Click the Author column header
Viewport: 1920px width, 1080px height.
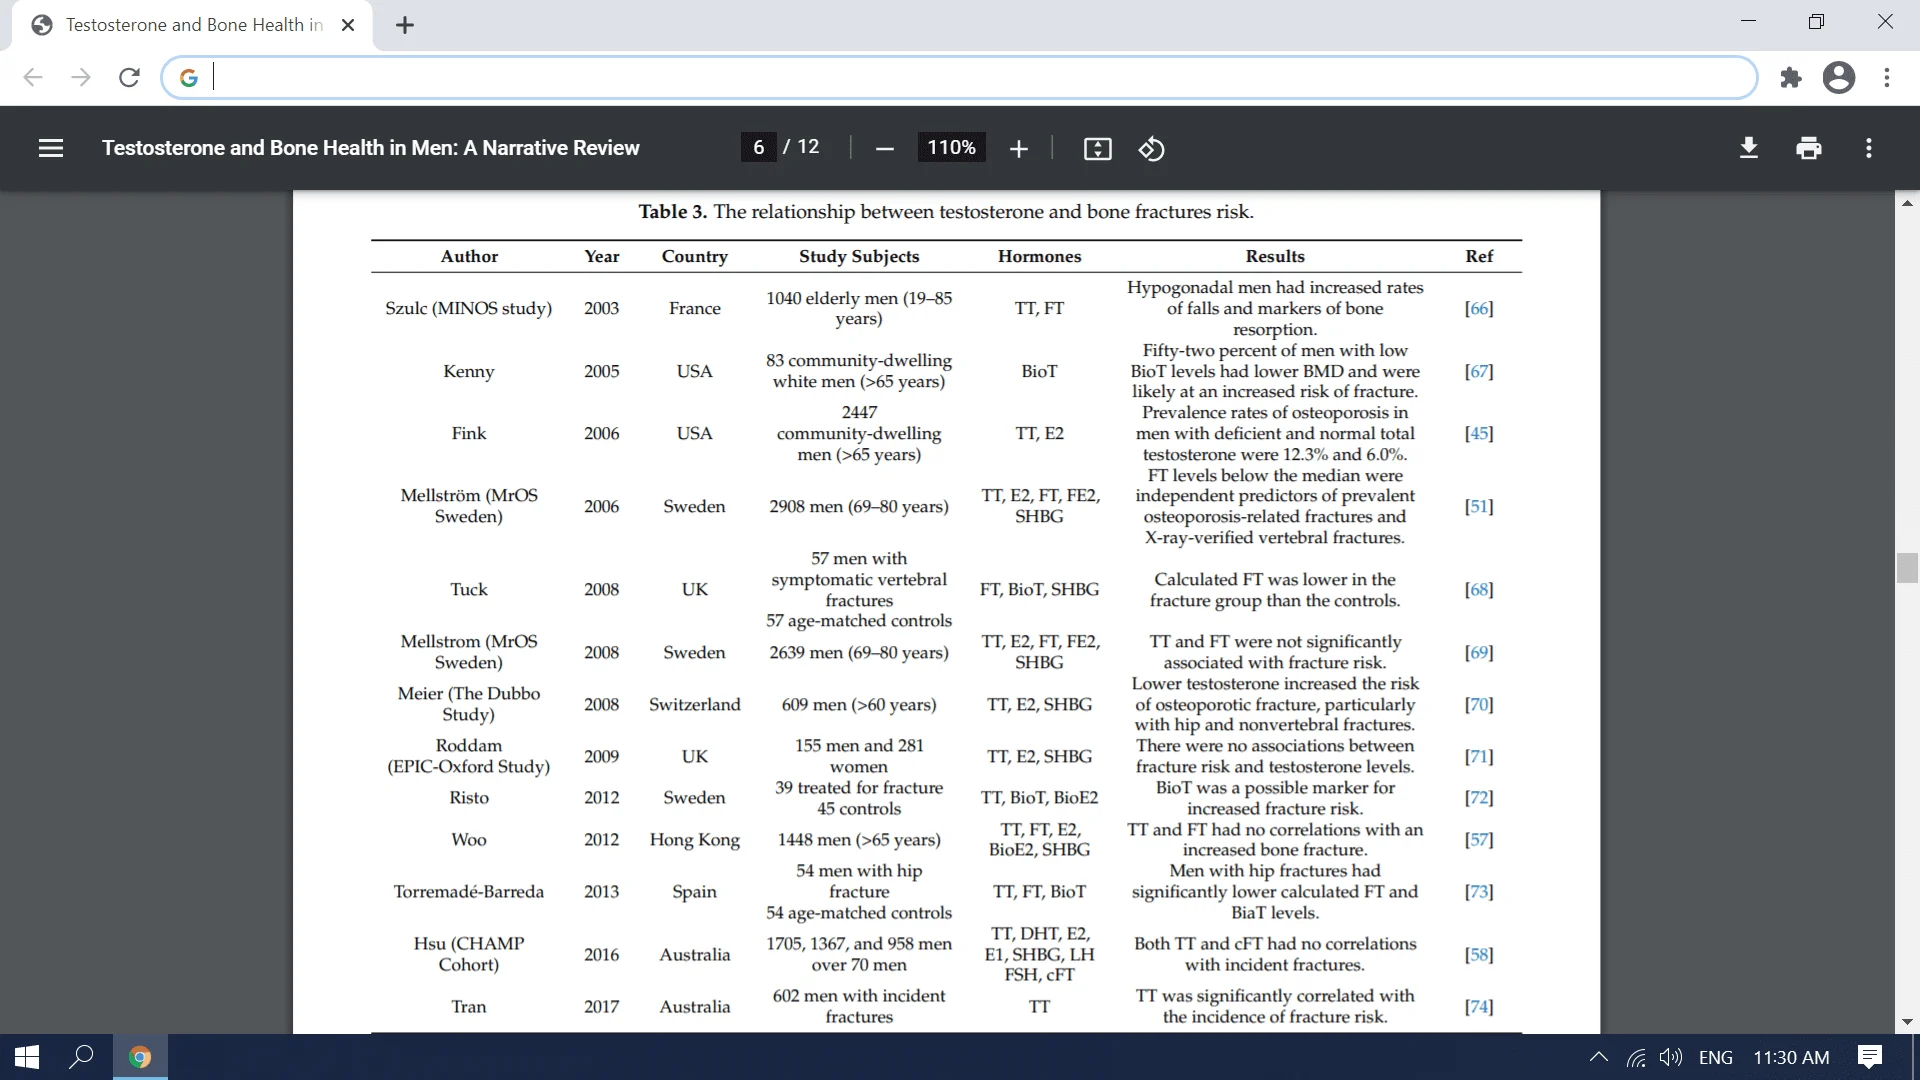pyautogui.click(x=469, y=256)
